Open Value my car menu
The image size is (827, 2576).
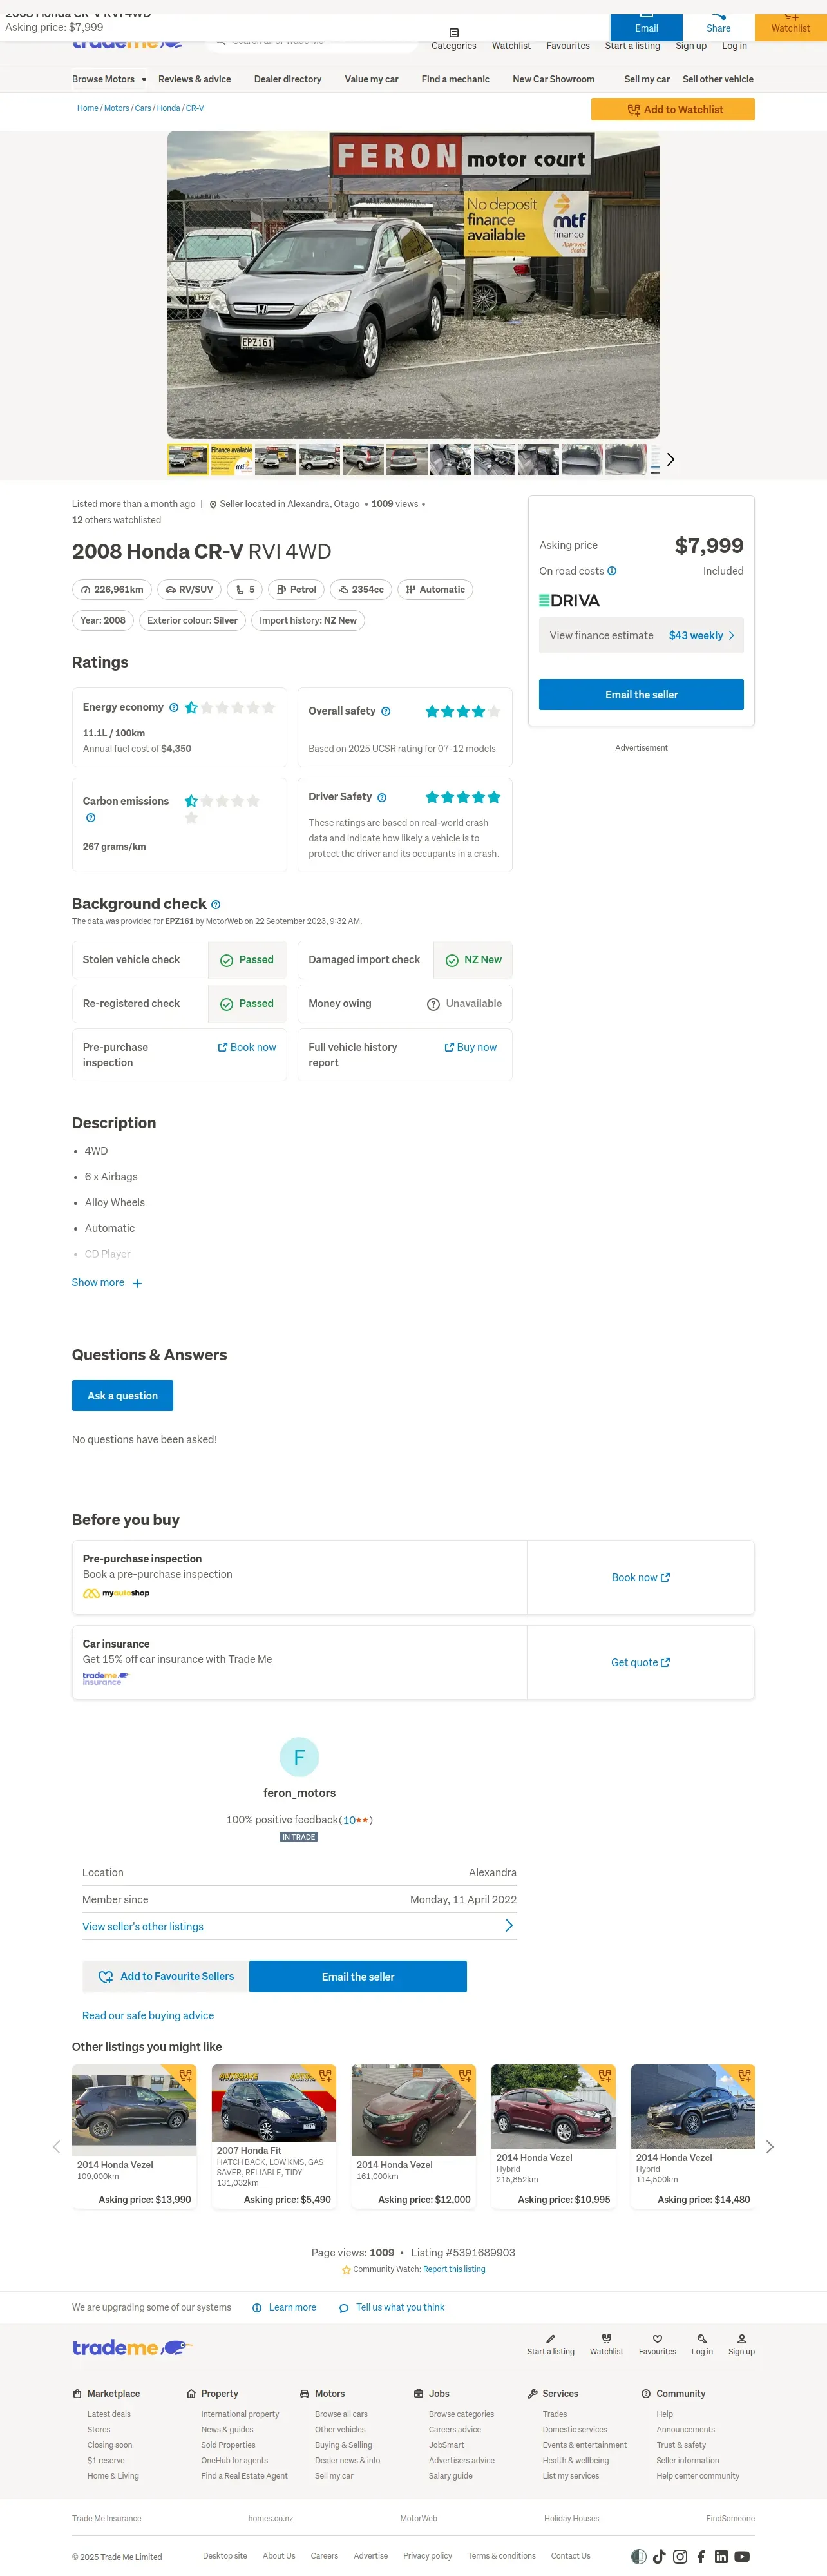point(371,79)
